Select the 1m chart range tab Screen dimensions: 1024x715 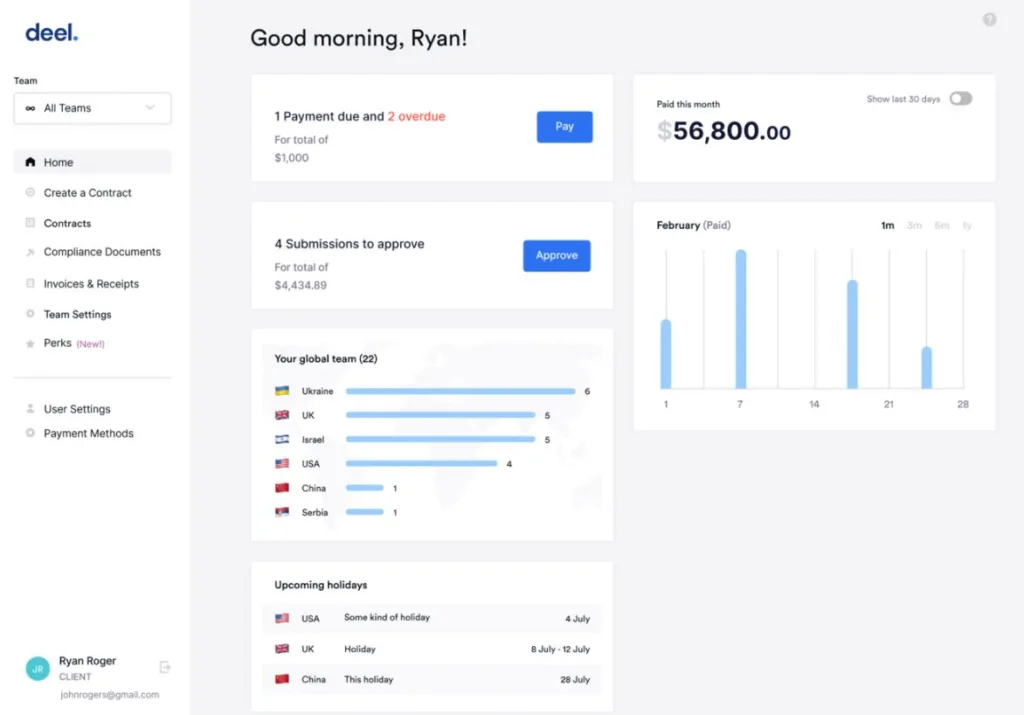pyautogui.click(x=887, y=226)
